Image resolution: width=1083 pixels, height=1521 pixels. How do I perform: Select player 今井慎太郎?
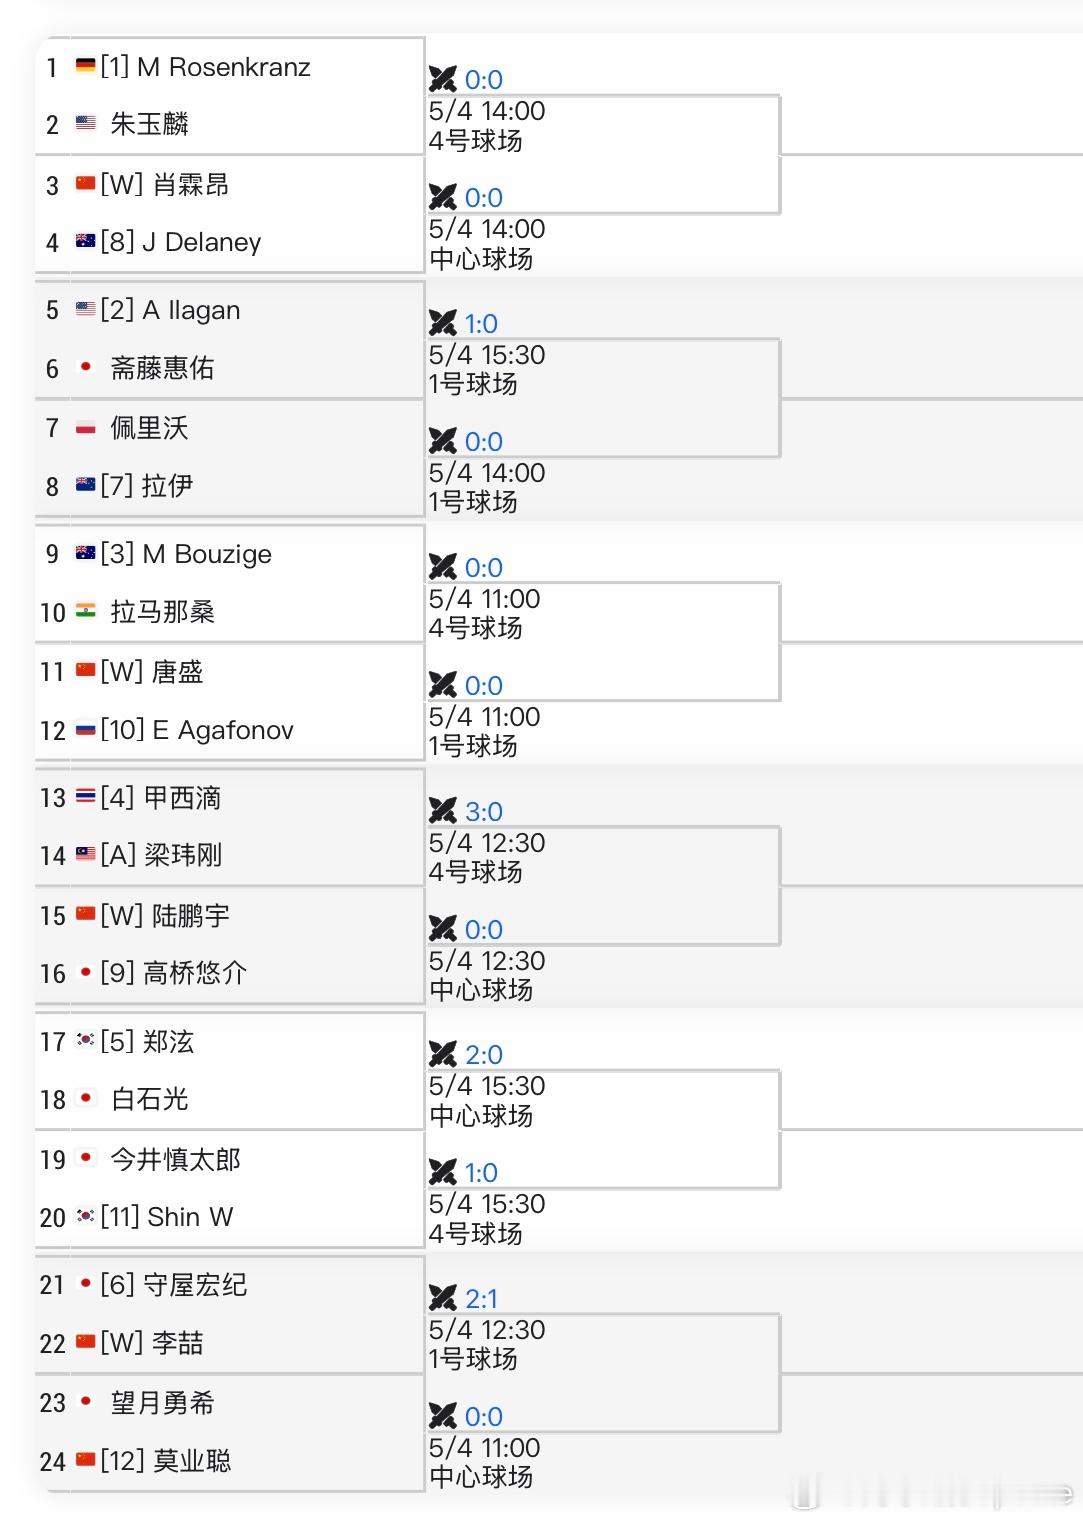point(176,1159)
